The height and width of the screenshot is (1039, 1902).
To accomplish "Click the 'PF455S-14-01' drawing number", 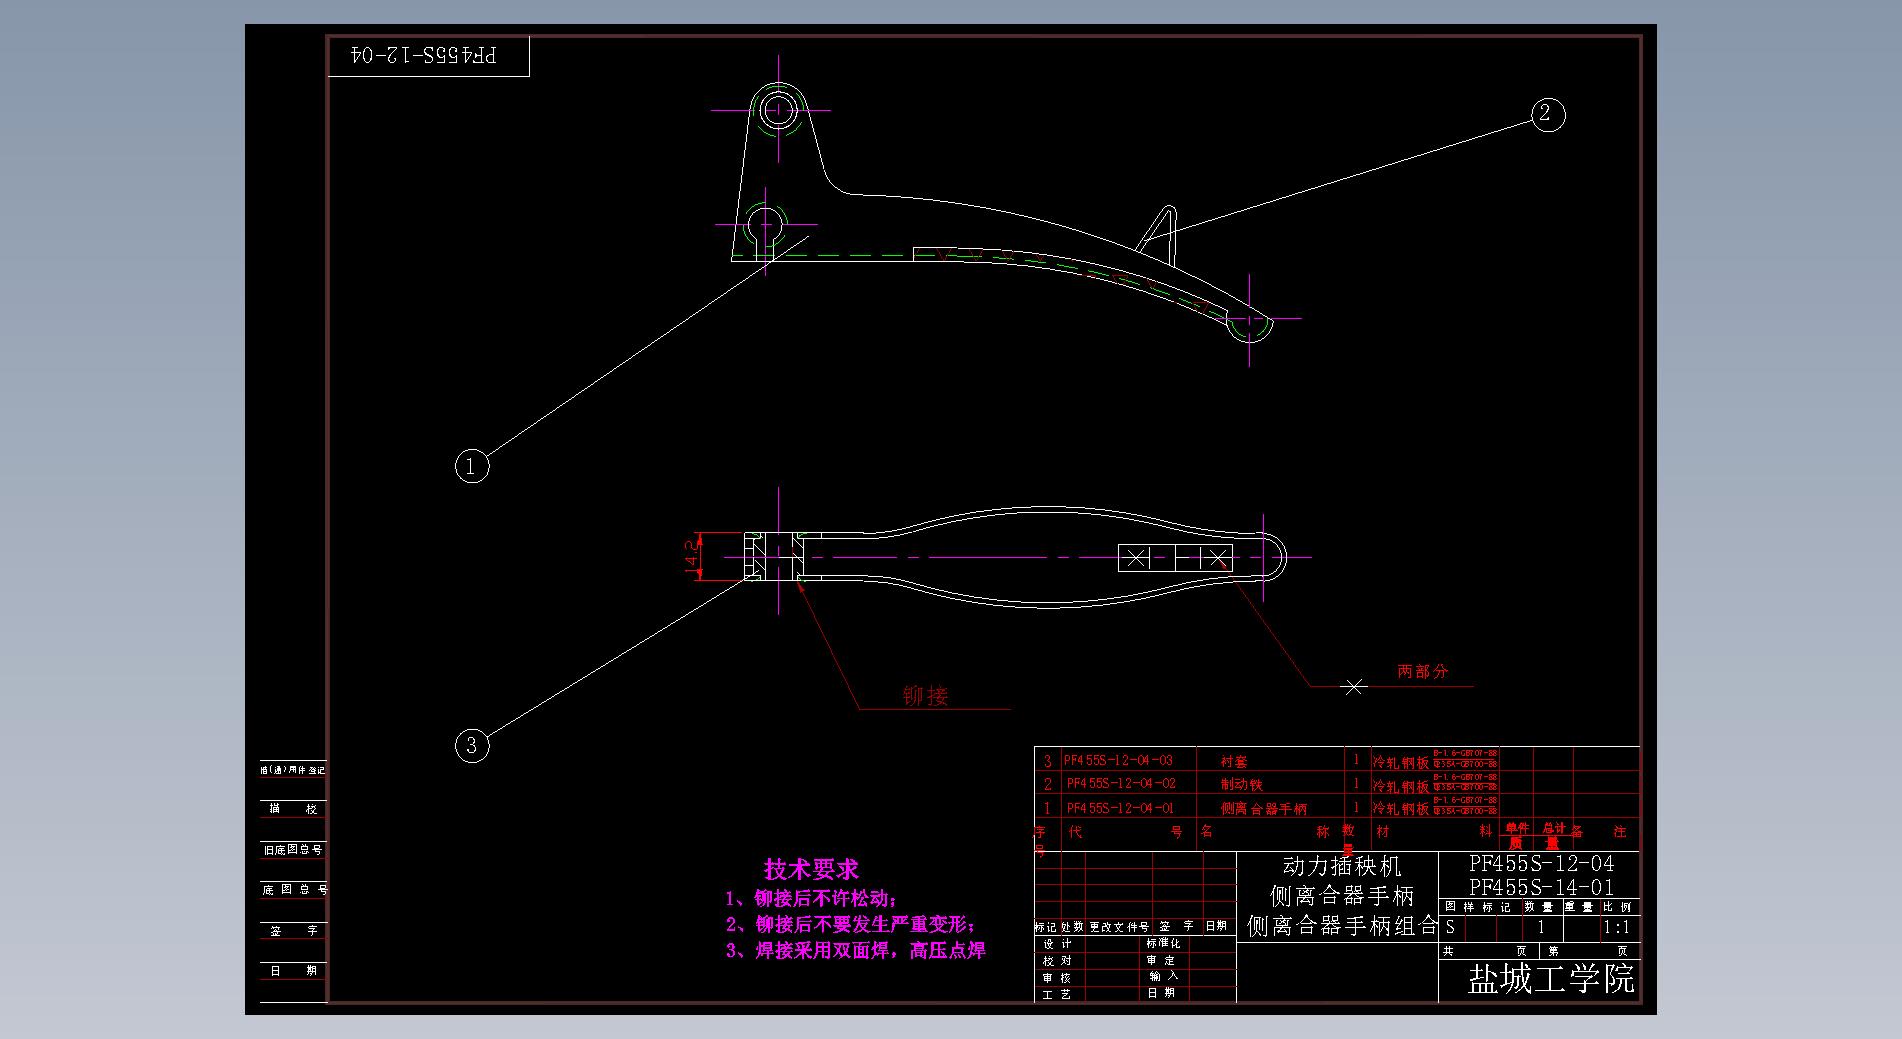I will click(1541, 887).
